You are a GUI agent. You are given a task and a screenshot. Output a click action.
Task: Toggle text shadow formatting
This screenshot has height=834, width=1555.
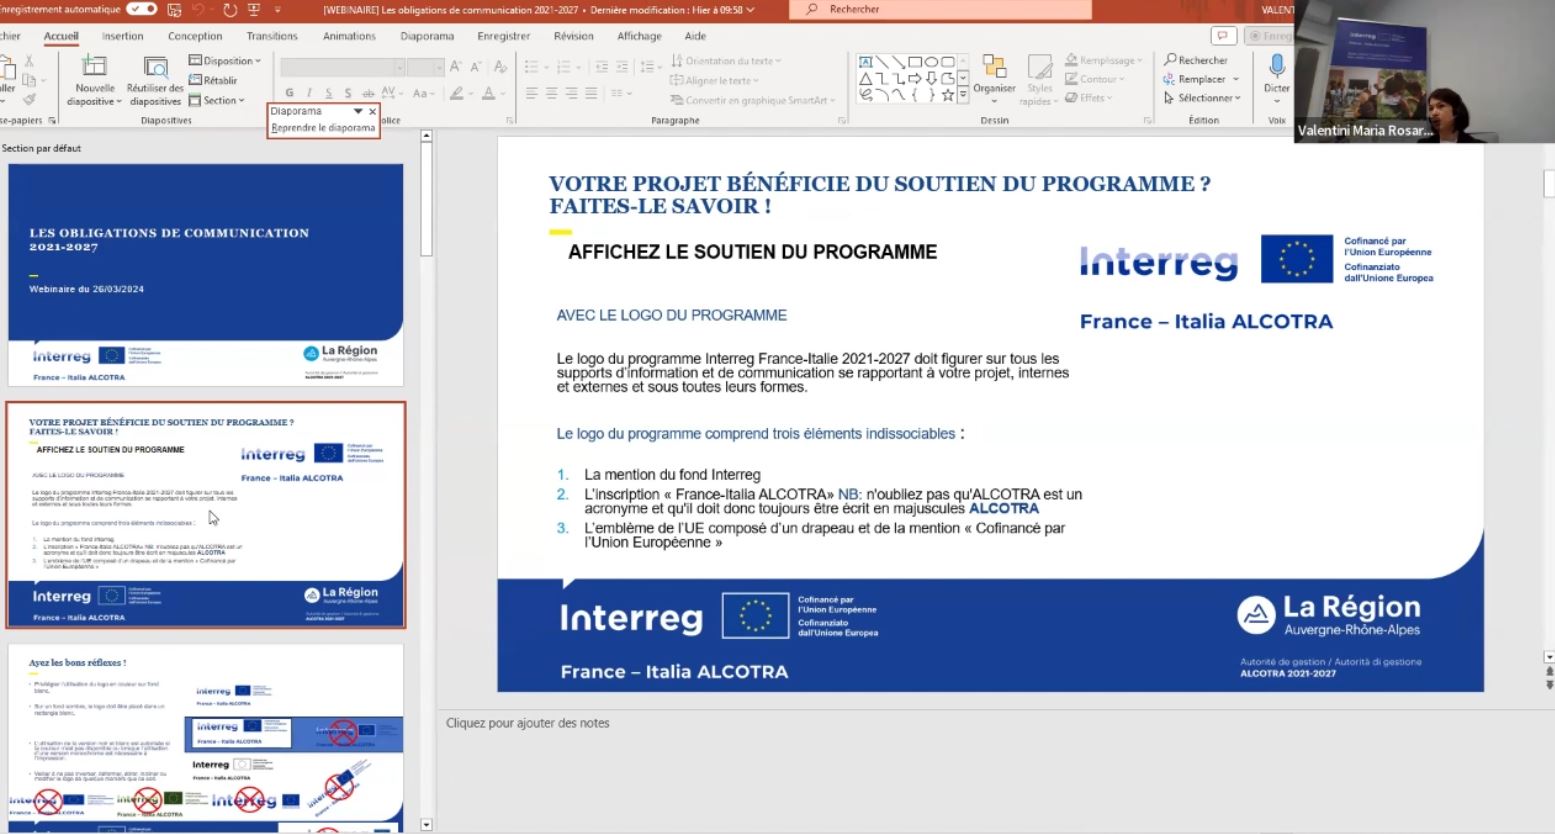coord(347,93)
